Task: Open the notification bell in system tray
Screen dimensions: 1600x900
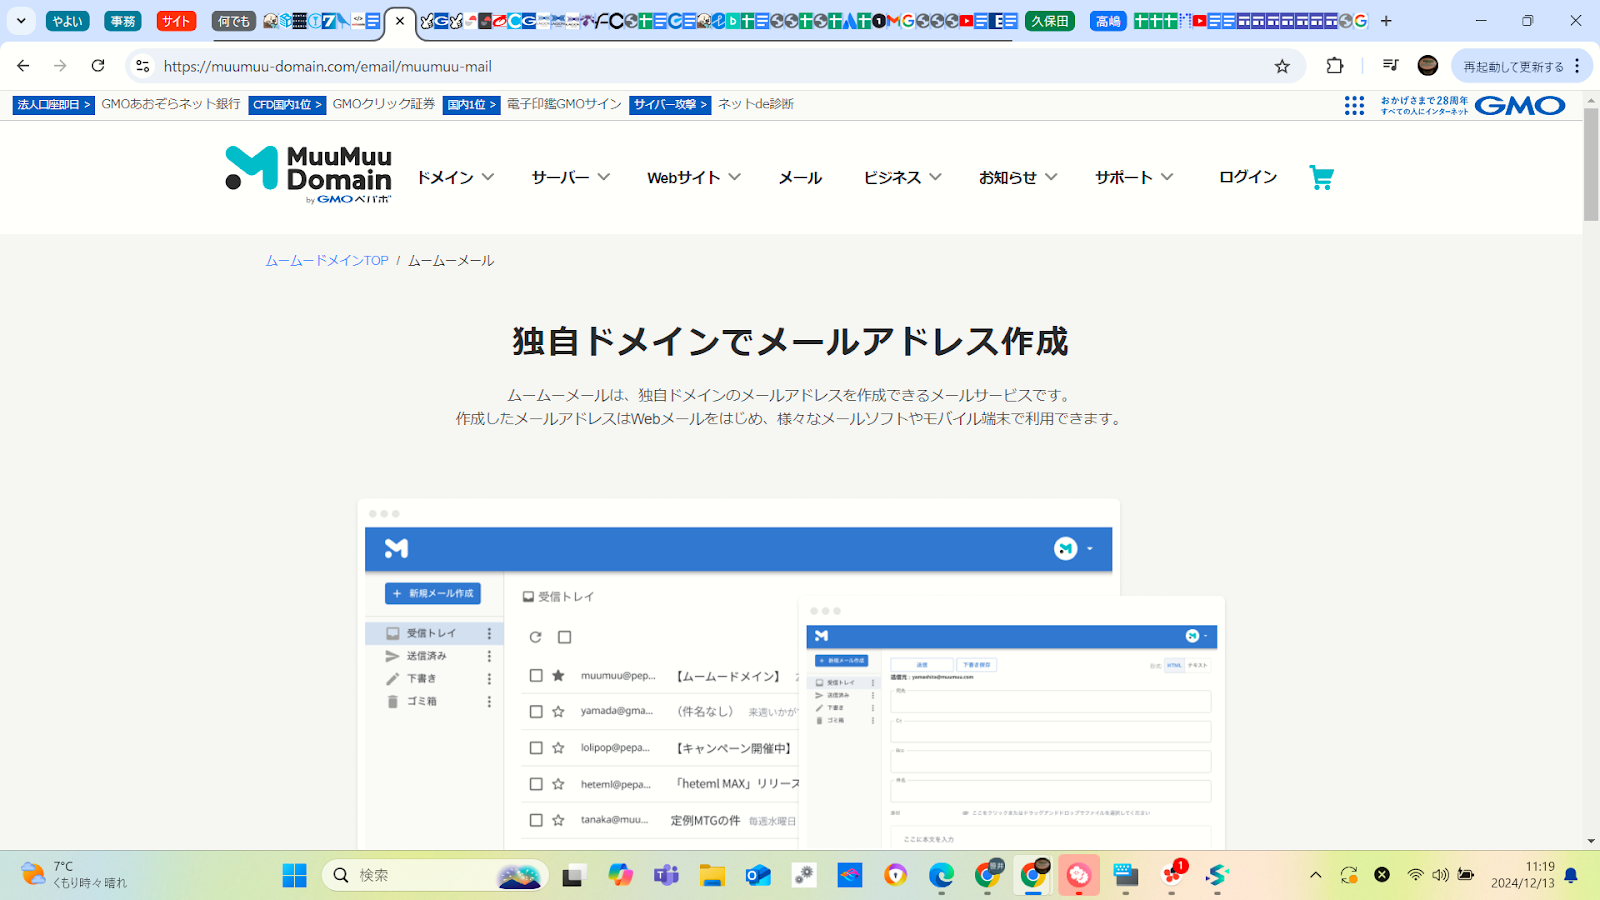Action: (1571, 875)
